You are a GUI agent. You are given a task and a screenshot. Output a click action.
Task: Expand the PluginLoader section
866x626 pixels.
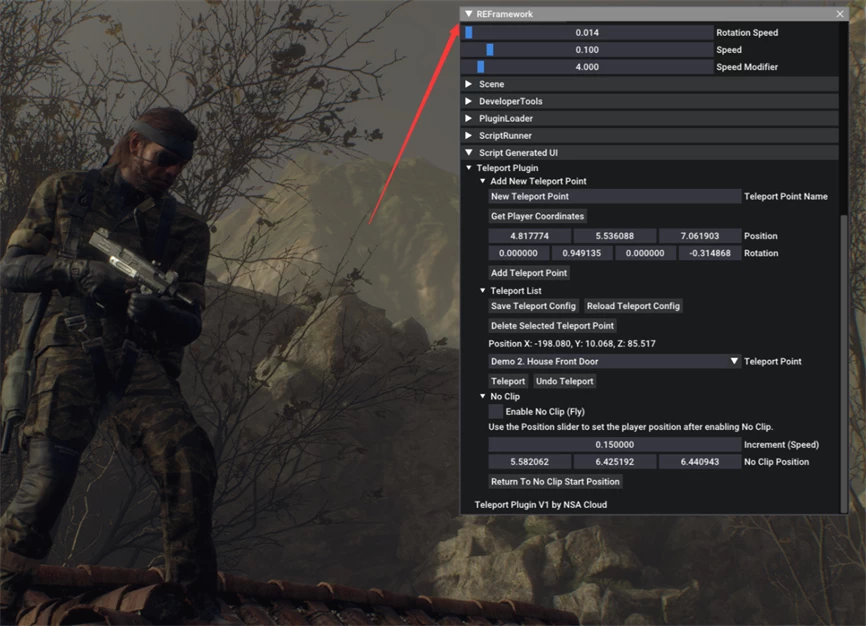click(469, 119)
